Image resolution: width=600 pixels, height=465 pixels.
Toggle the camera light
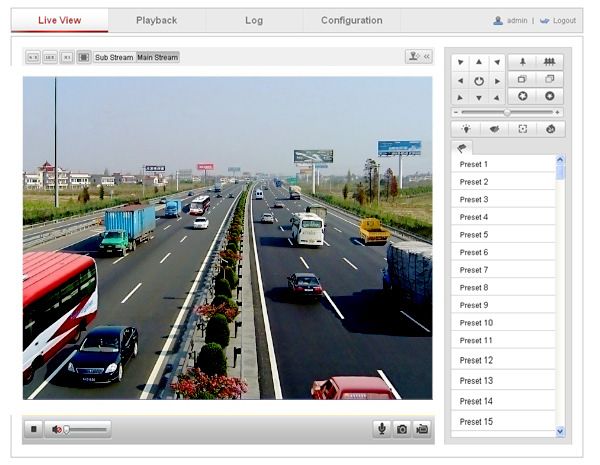466,129
